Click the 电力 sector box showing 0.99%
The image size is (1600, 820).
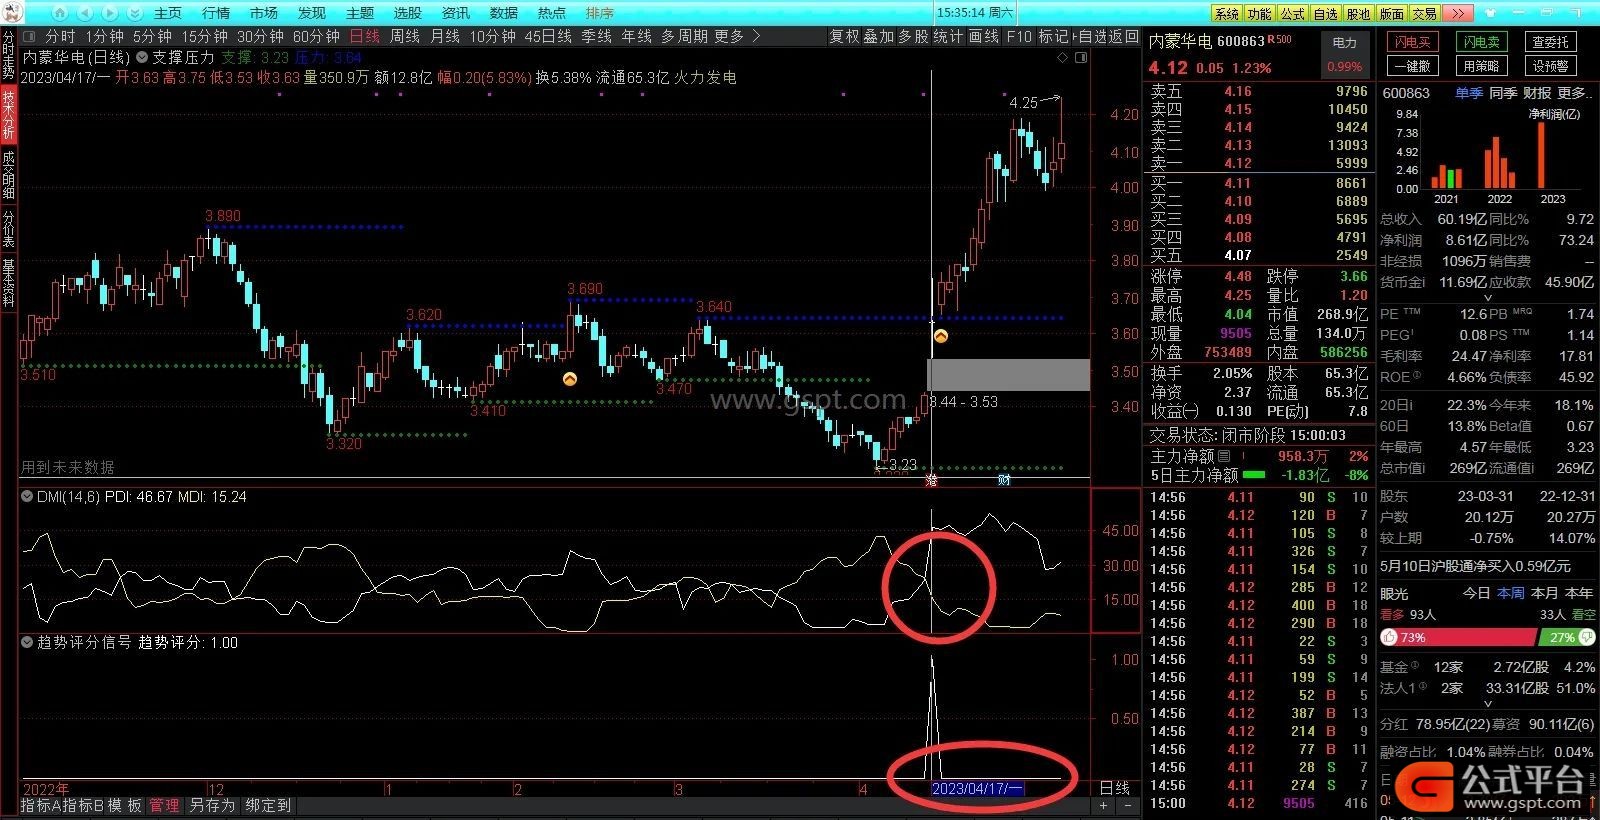1345,55
